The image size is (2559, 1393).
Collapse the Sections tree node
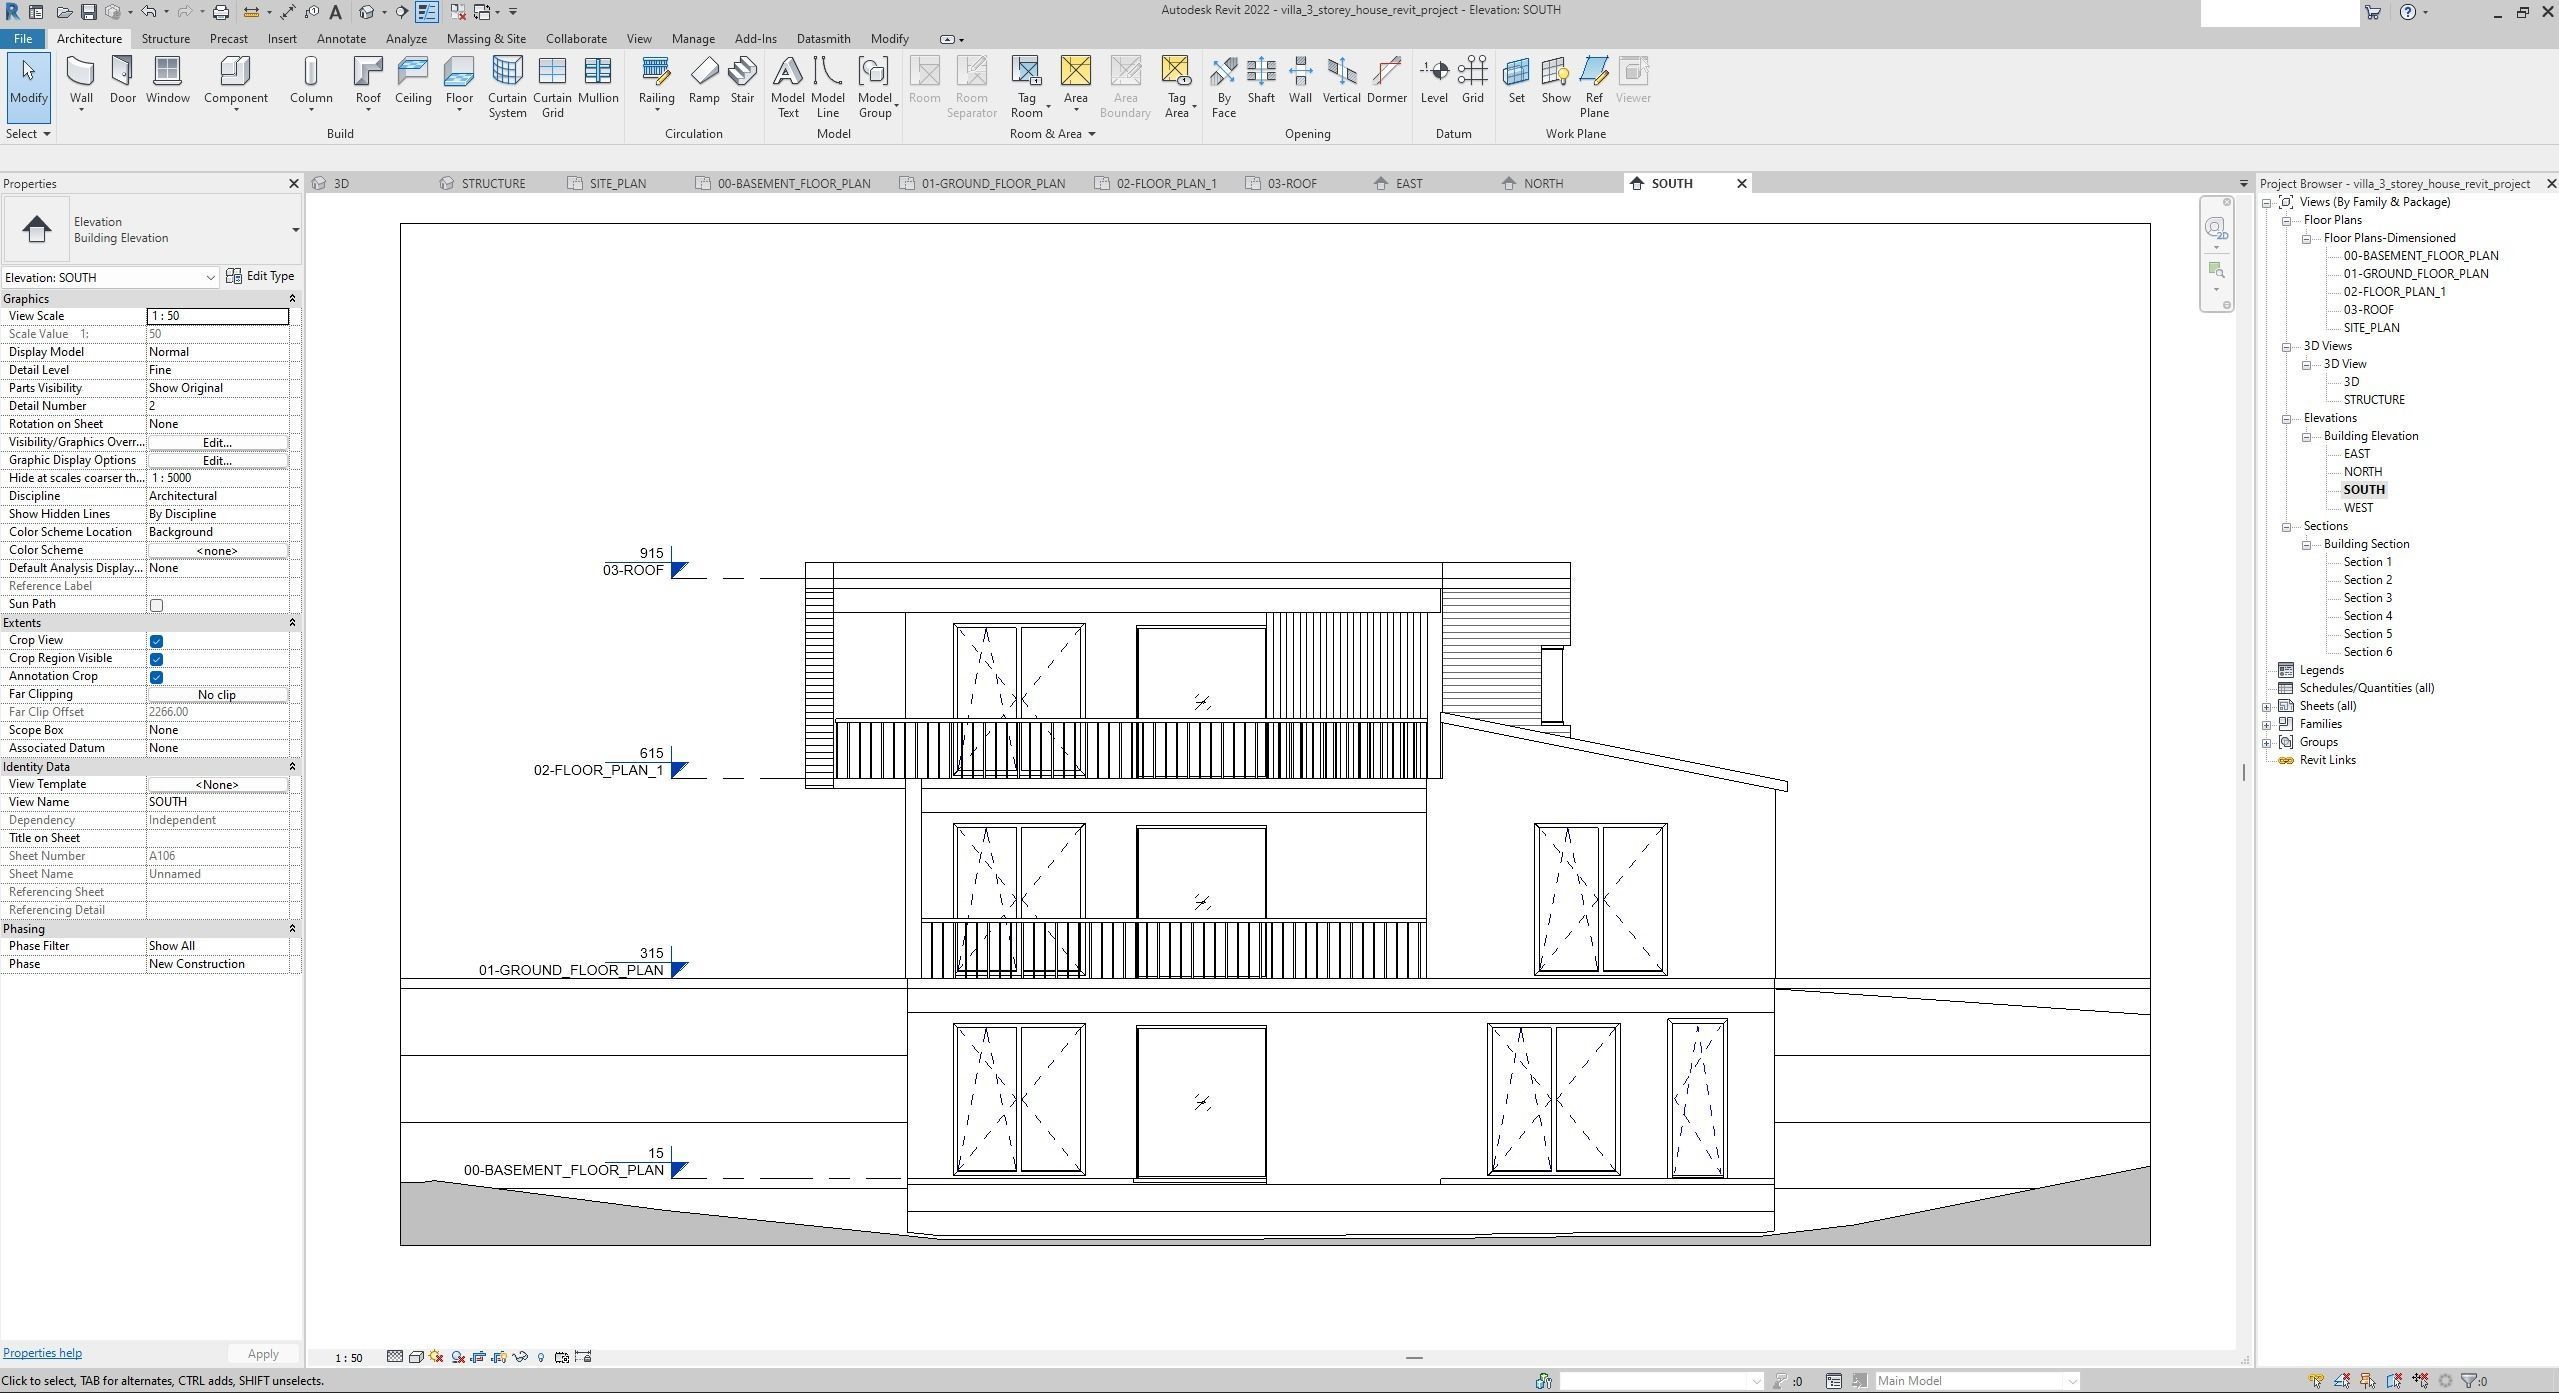pos(2287,527)
